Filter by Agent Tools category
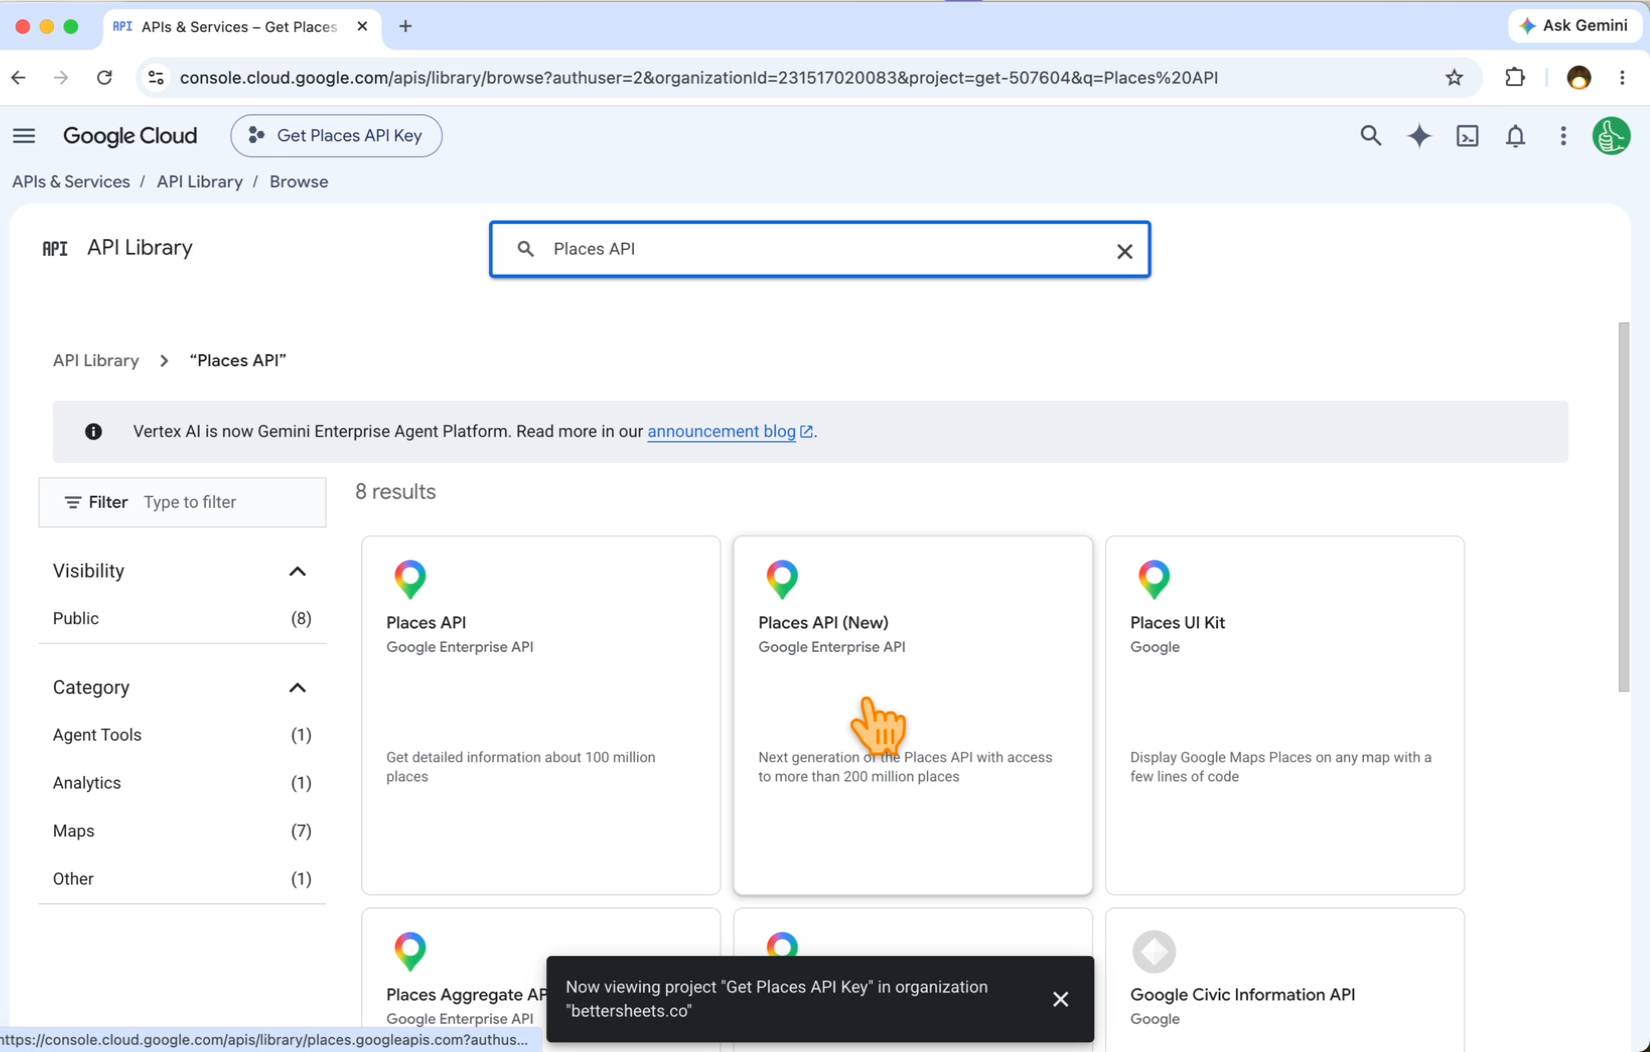 click(x=182, y=735)
